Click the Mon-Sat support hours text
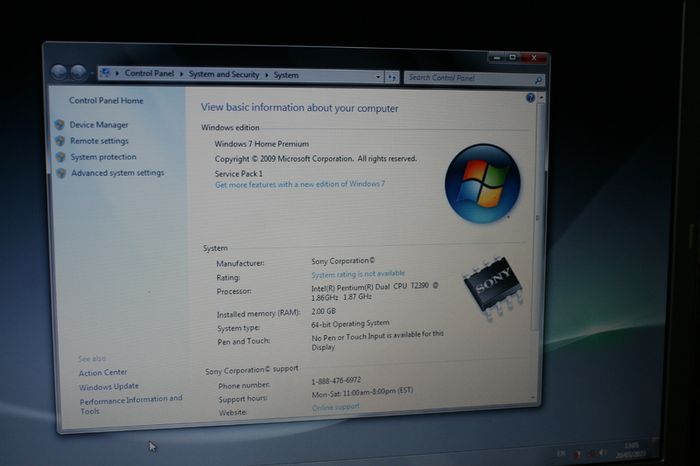 362,392
